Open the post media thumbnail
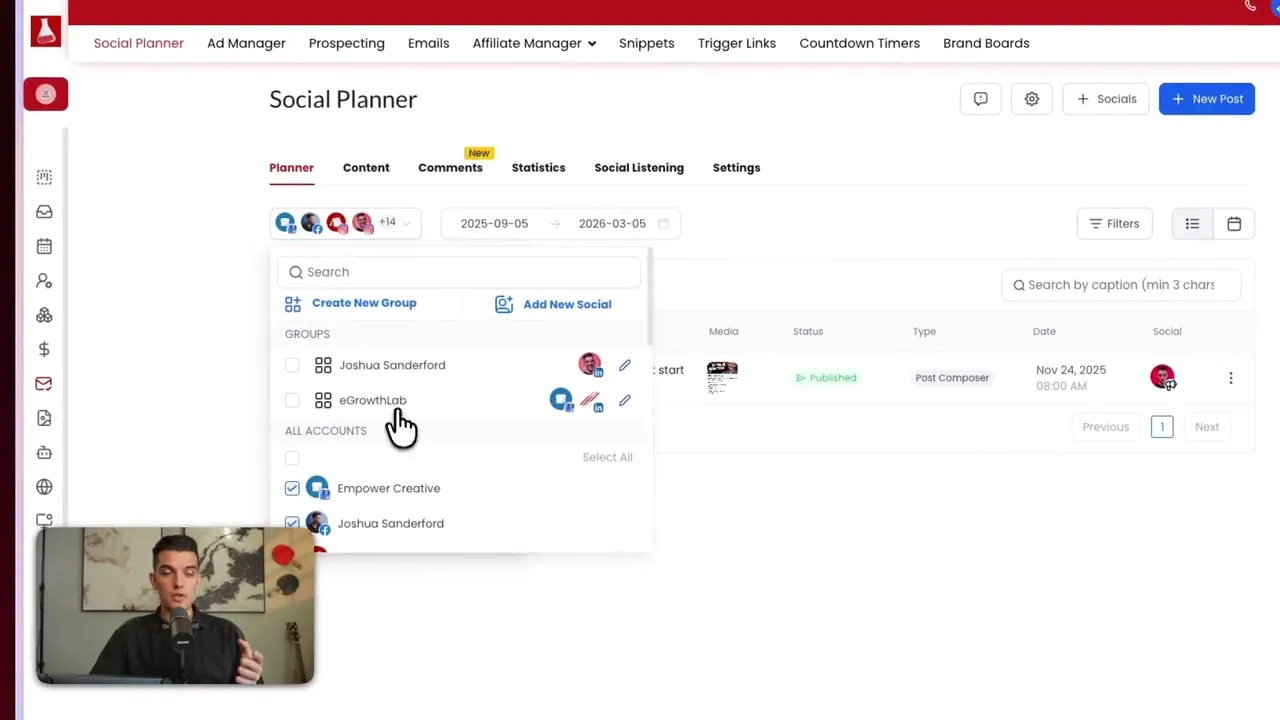Image resolution: width=1280 pixels, height=720 pixels. coord(722,377)
